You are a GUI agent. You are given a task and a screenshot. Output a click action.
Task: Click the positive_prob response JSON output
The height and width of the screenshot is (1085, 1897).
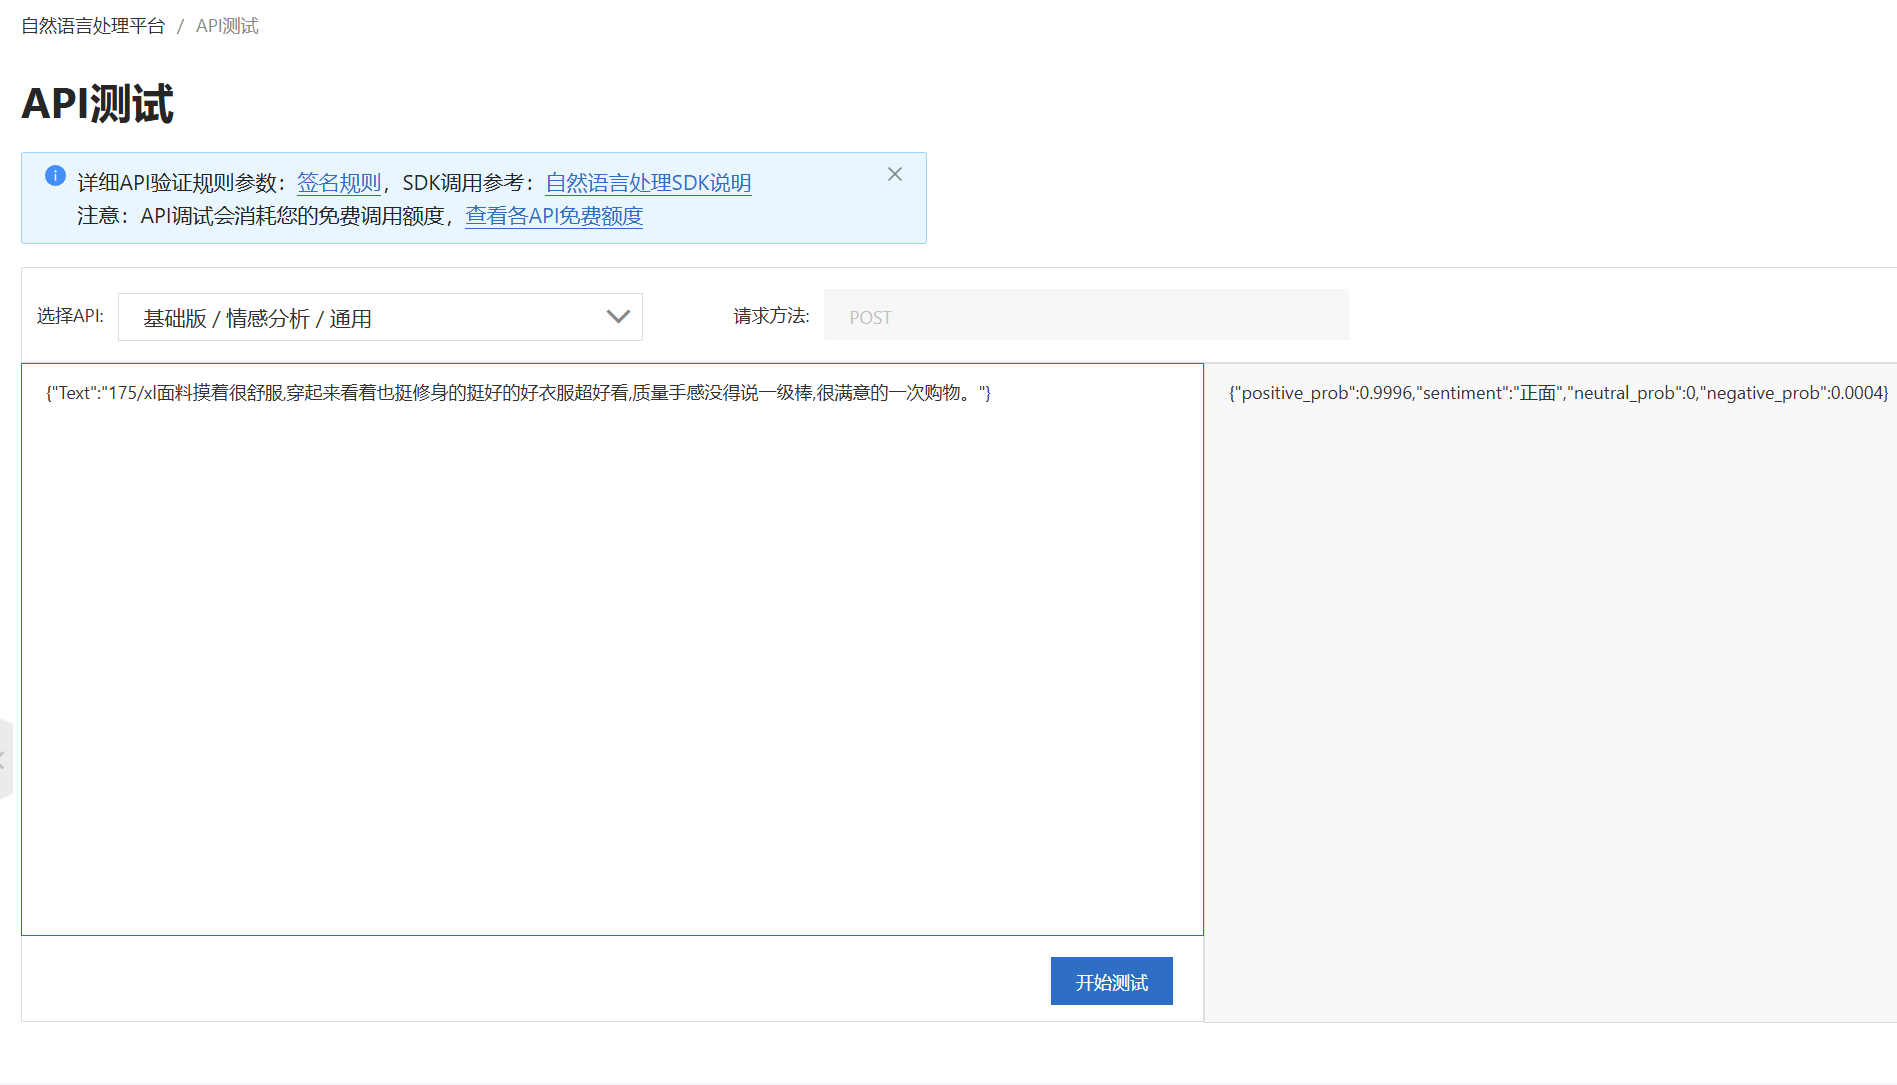coord(1557,393)
